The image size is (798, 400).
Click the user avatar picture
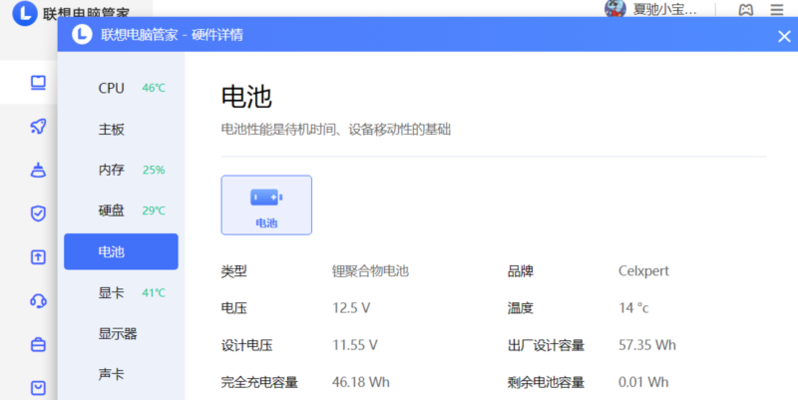(616, 9)
